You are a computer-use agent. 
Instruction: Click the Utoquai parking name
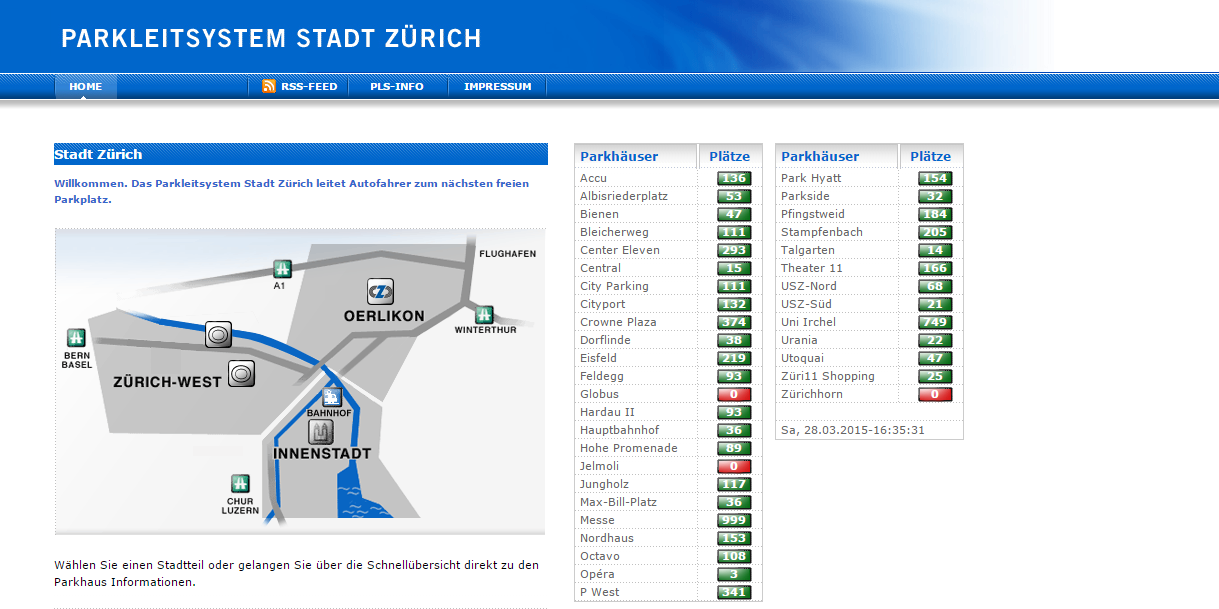pyautogui.click(x=804, y=358)
